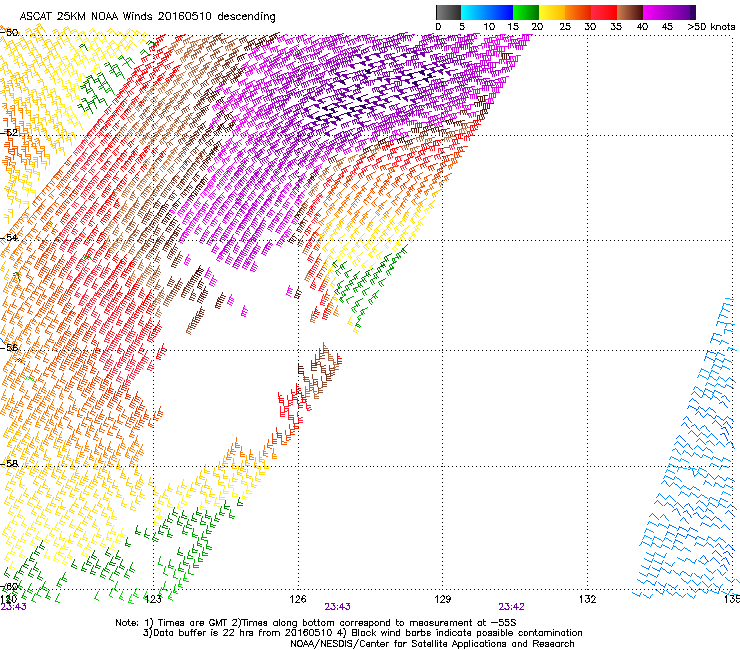Click the orange 25-30 knots legend color

[578, 12]
